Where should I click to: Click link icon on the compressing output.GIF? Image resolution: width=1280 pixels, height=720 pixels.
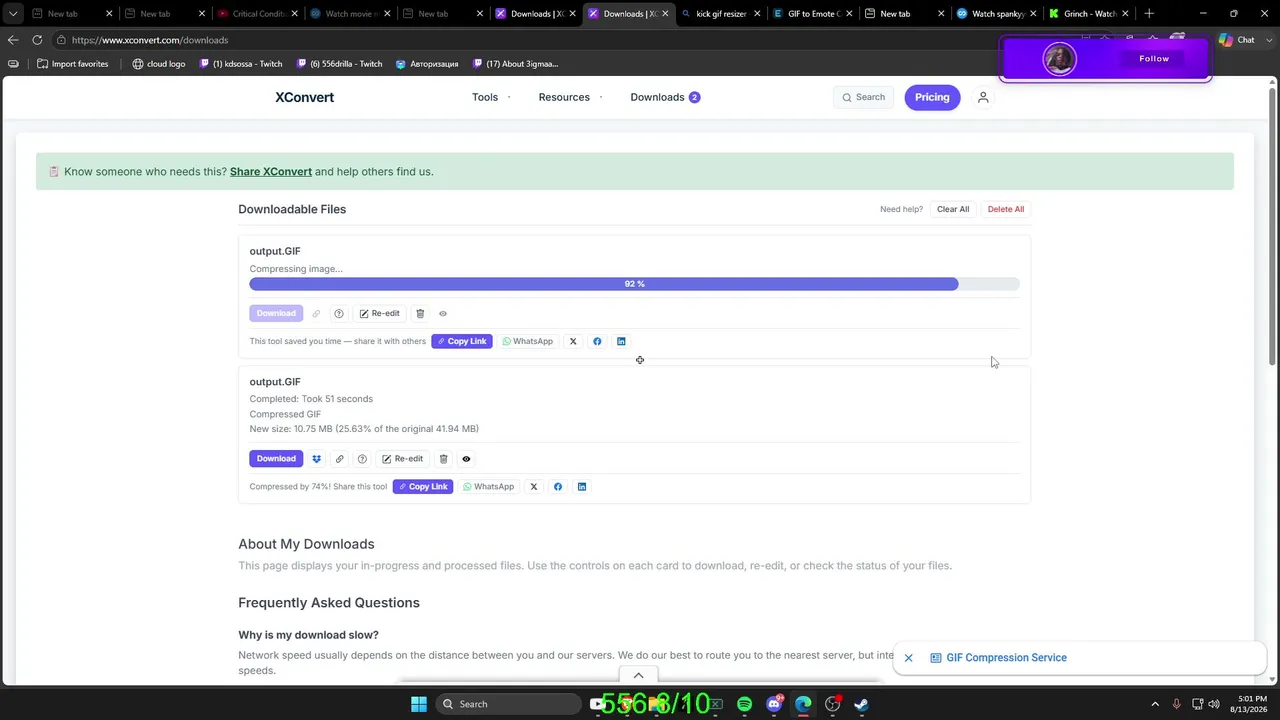[x=316, y=314]
